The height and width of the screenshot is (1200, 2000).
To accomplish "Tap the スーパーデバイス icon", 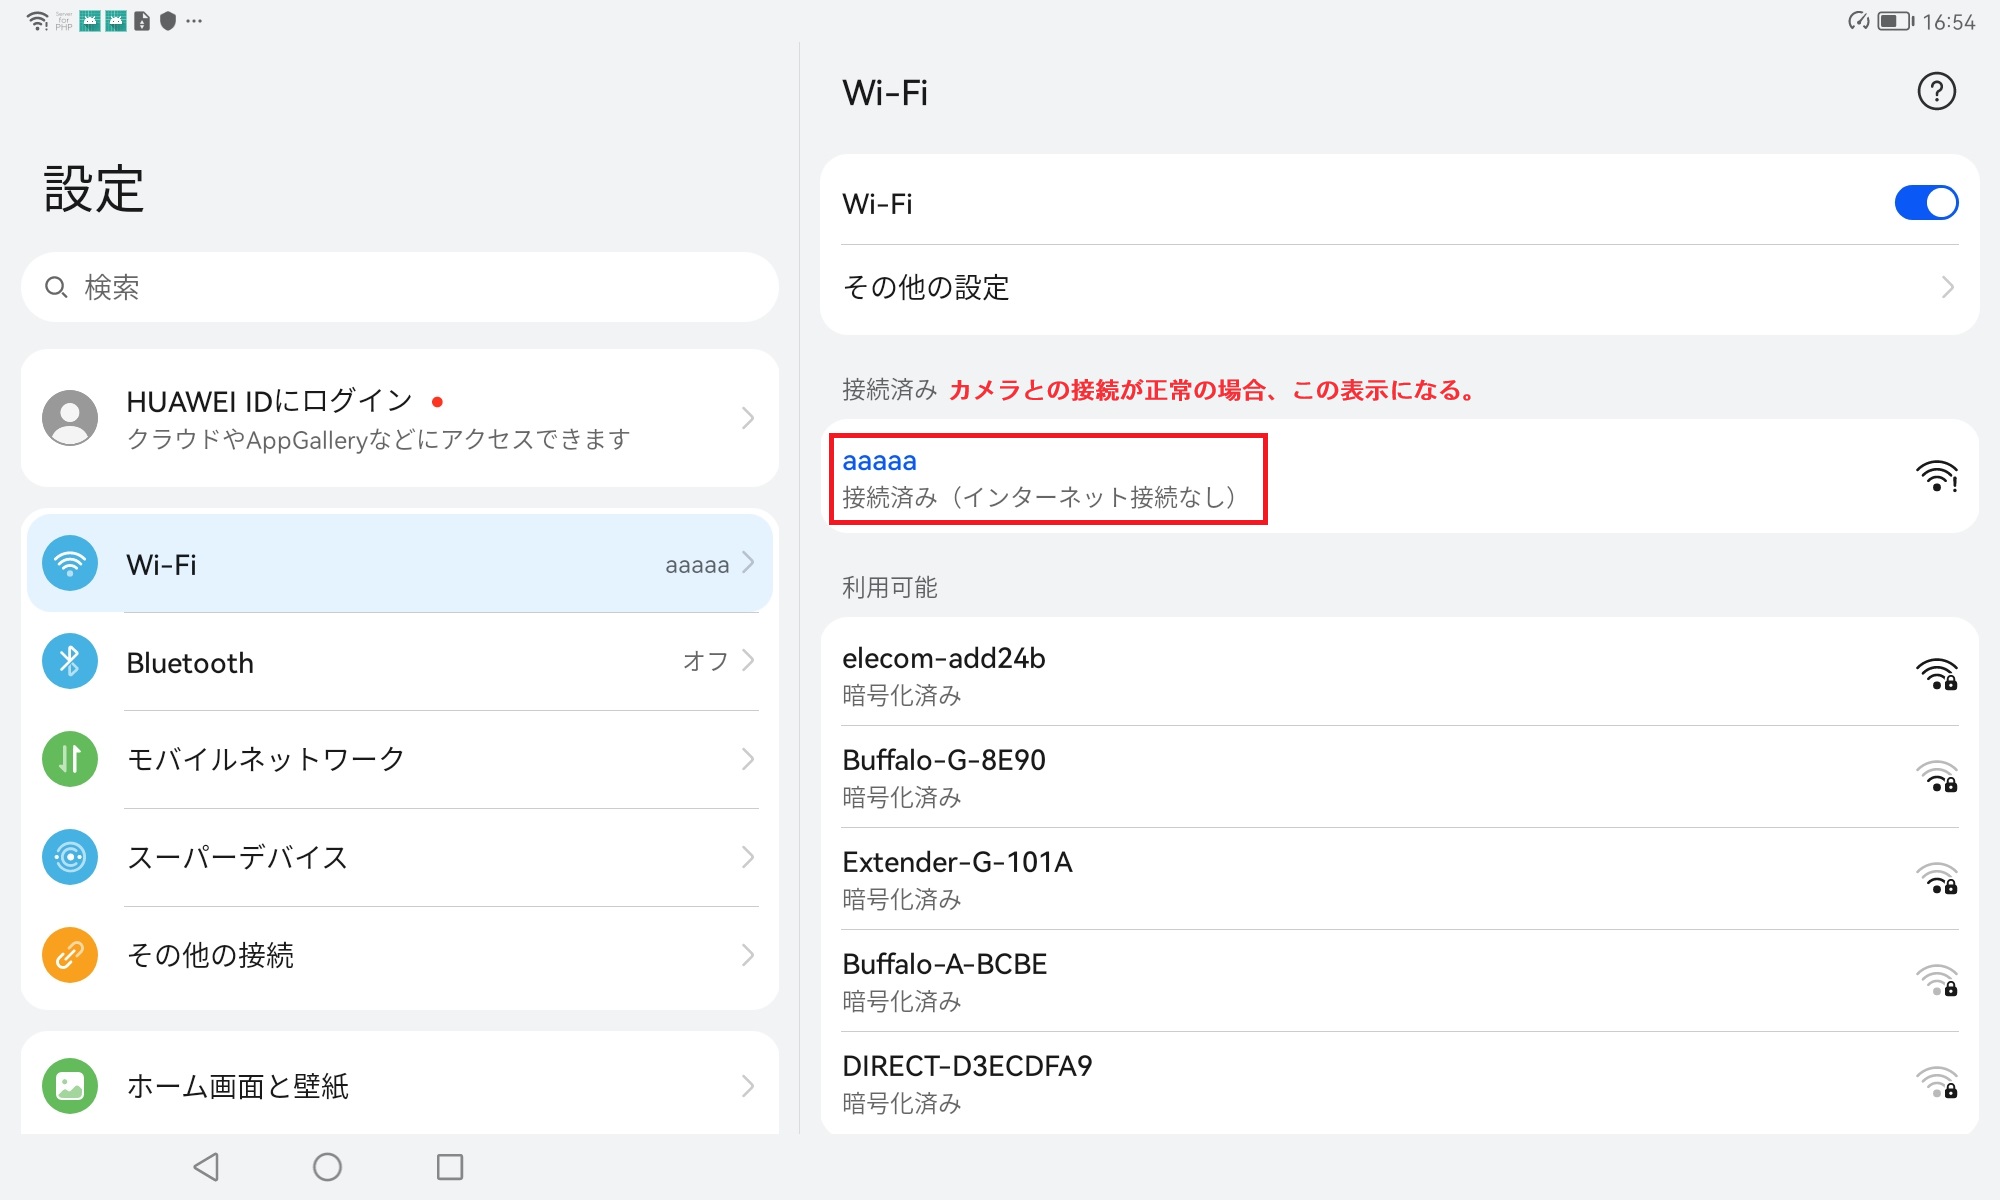I will click(70, 857).
